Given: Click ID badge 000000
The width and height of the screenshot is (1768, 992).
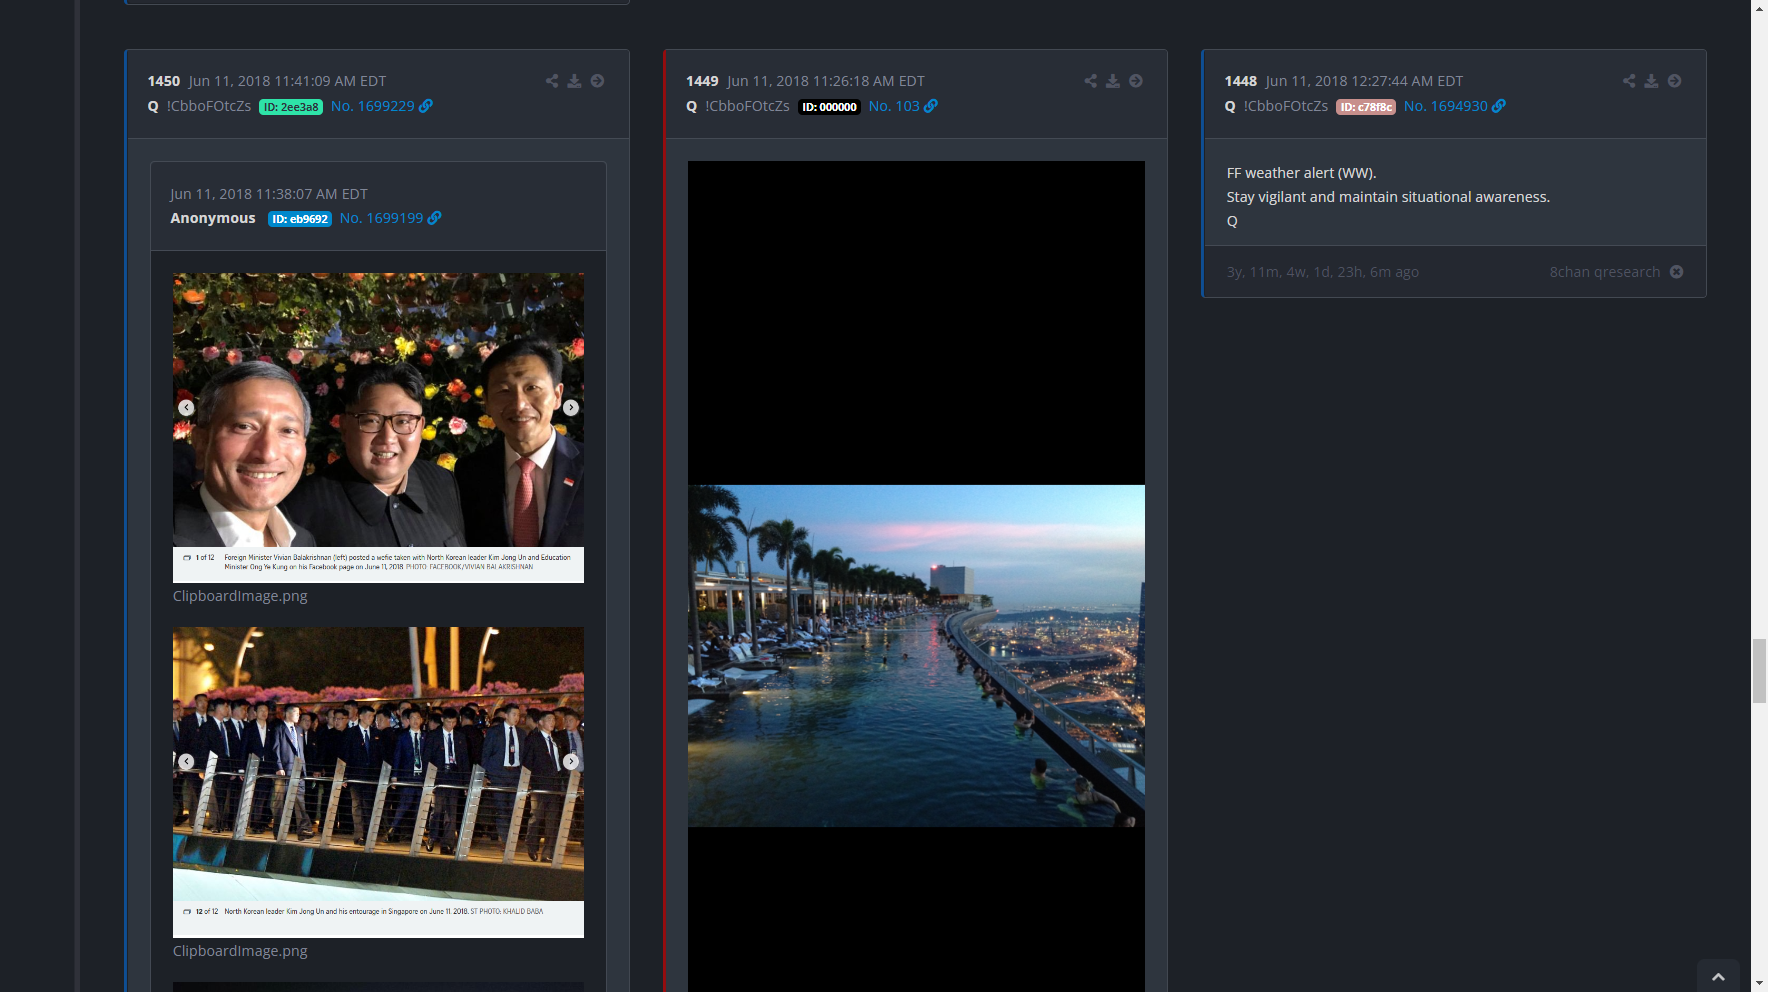Looking at the screenshot, I should [829, 107].
